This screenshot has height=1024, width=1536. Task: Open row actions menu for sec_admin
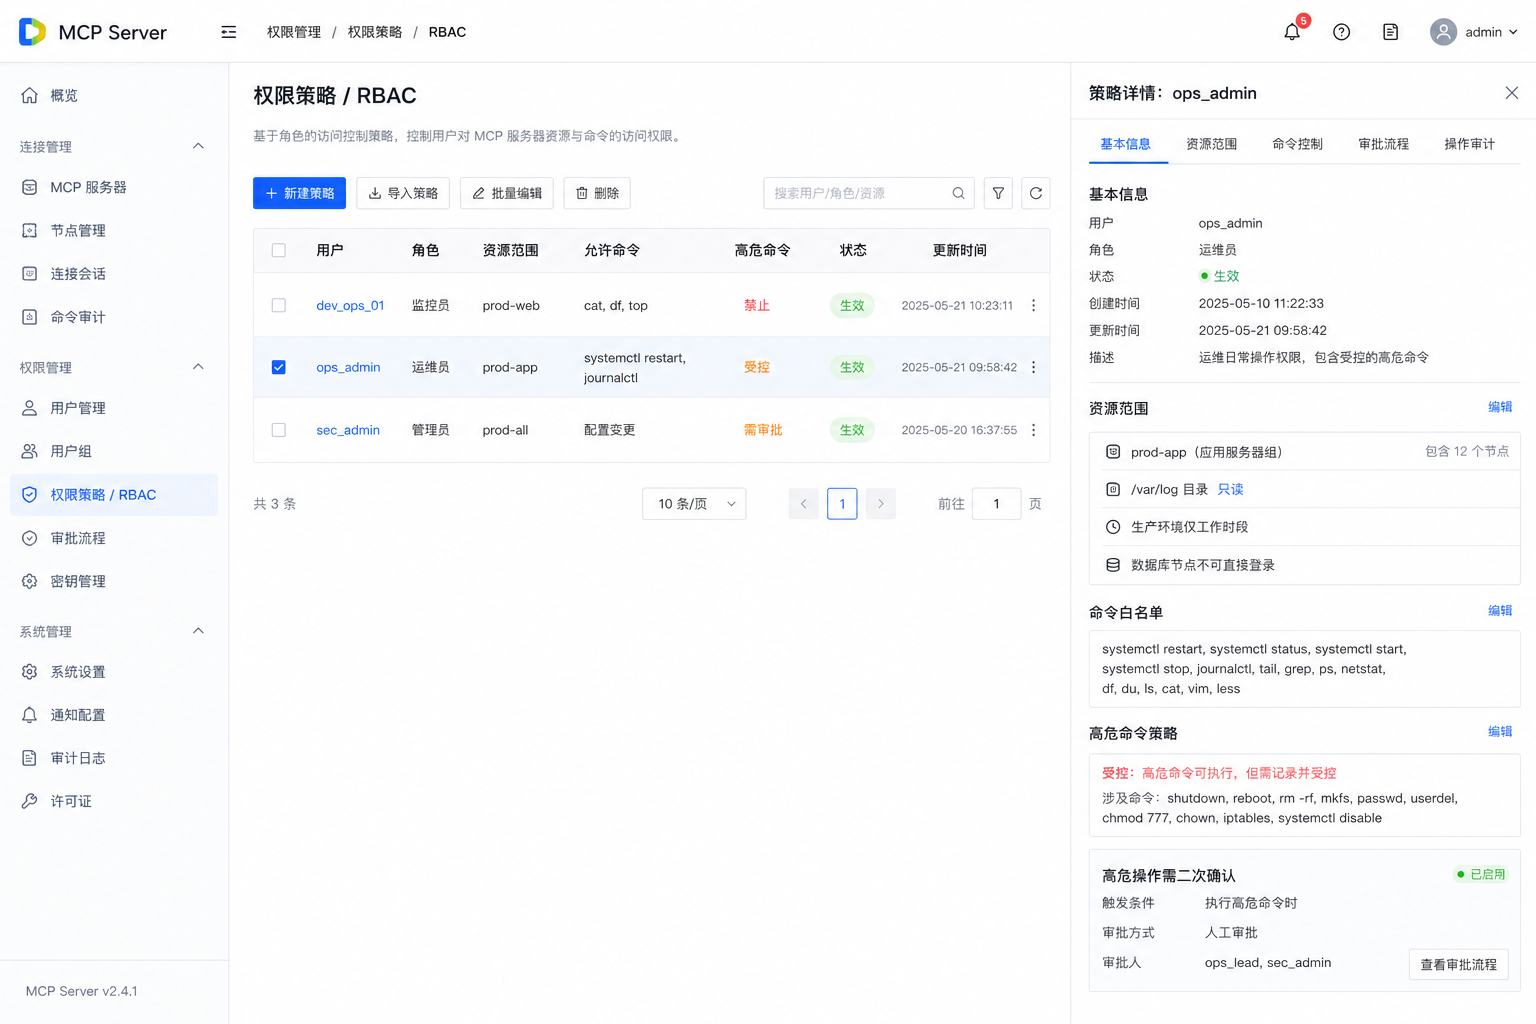[1033, 430]
